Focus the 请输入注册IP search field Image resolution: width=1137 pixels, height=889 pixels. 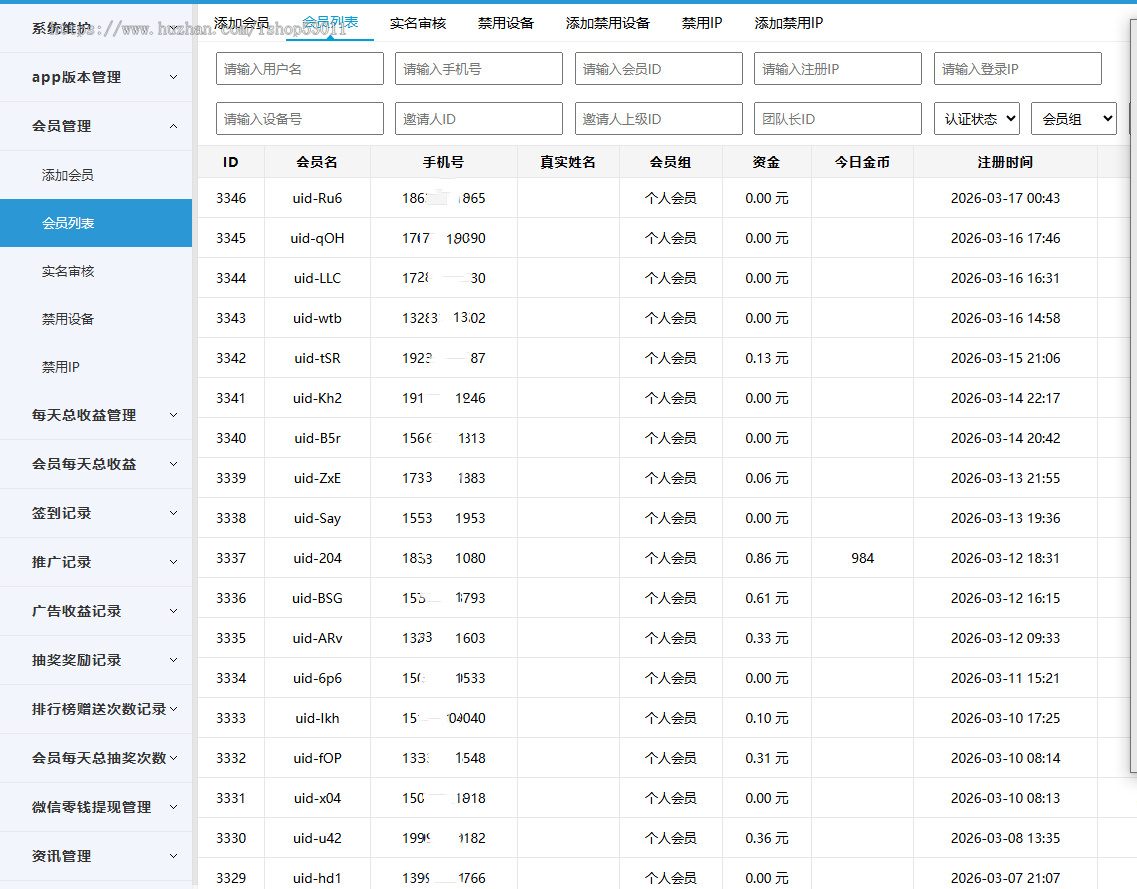coord(838,69)
